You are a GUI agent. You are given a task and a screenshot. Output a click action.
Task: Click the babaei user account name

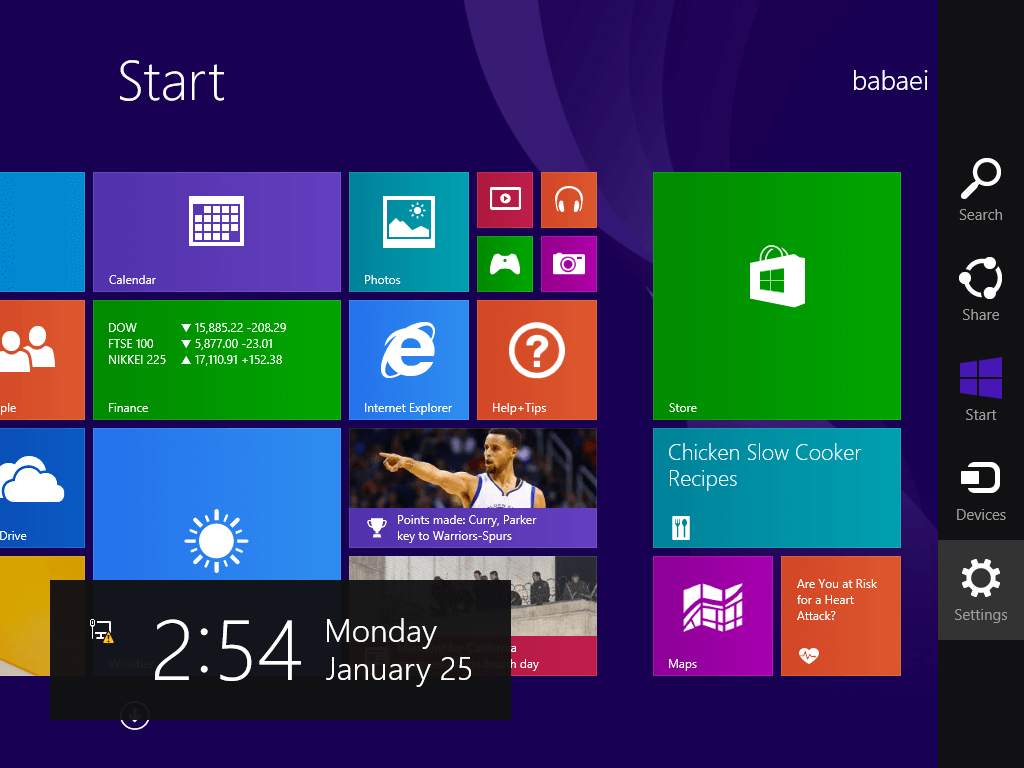(890, 81)
